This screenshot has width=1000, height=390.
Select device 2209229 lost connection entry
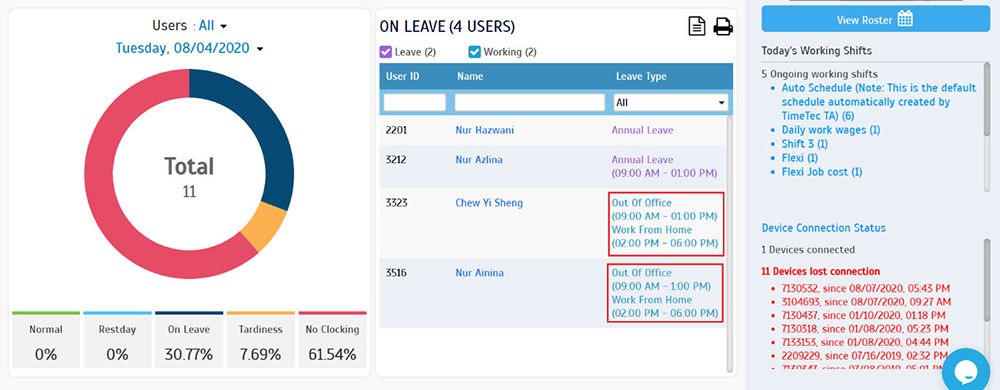[865, 355]
